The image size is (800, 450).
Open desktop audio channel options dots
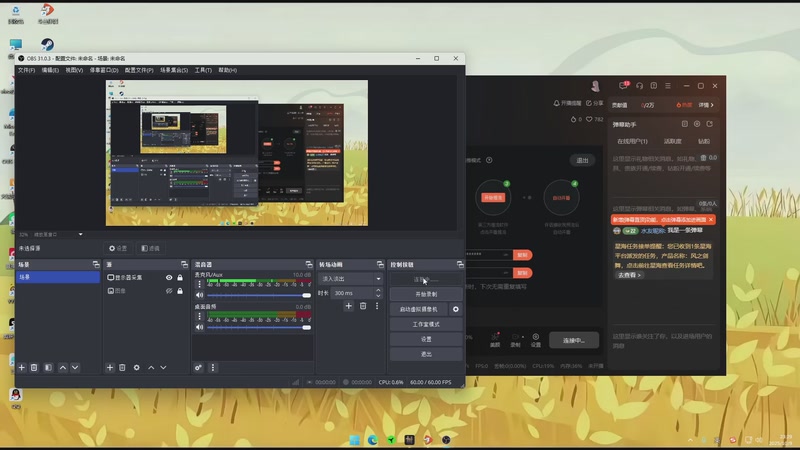coord(199,316)
